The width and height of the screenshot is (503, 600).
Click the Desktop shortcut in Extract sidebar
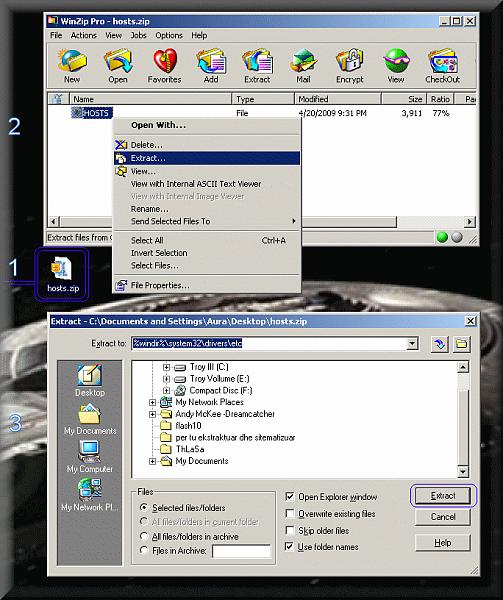click(90, 380)
